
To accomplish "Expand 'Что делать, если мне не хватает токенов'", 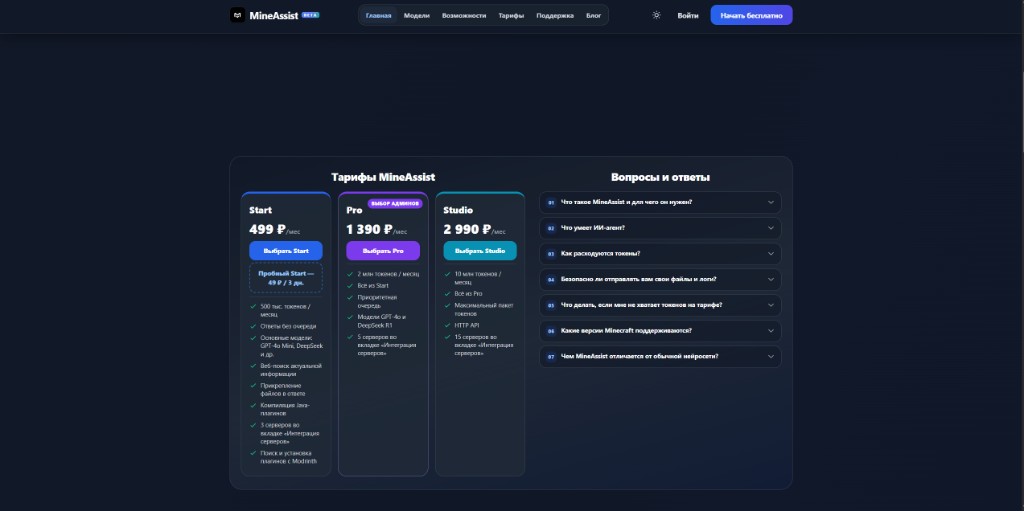I will click(x=660, y=305).
